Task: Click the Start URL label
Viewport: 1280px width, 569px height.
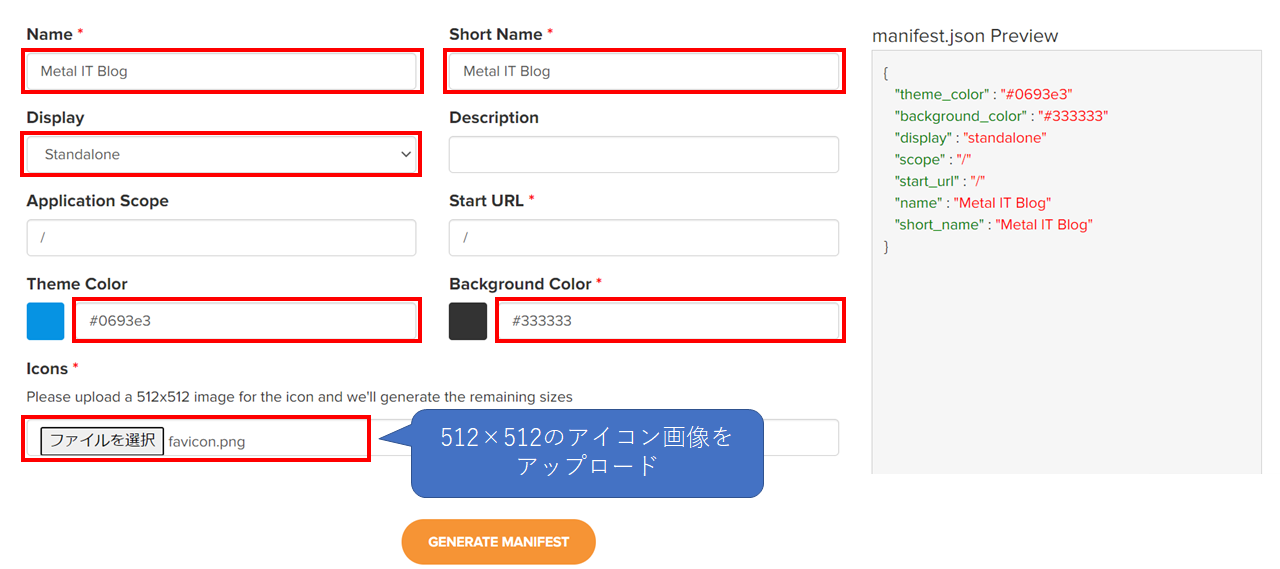Action: [486, 201]
